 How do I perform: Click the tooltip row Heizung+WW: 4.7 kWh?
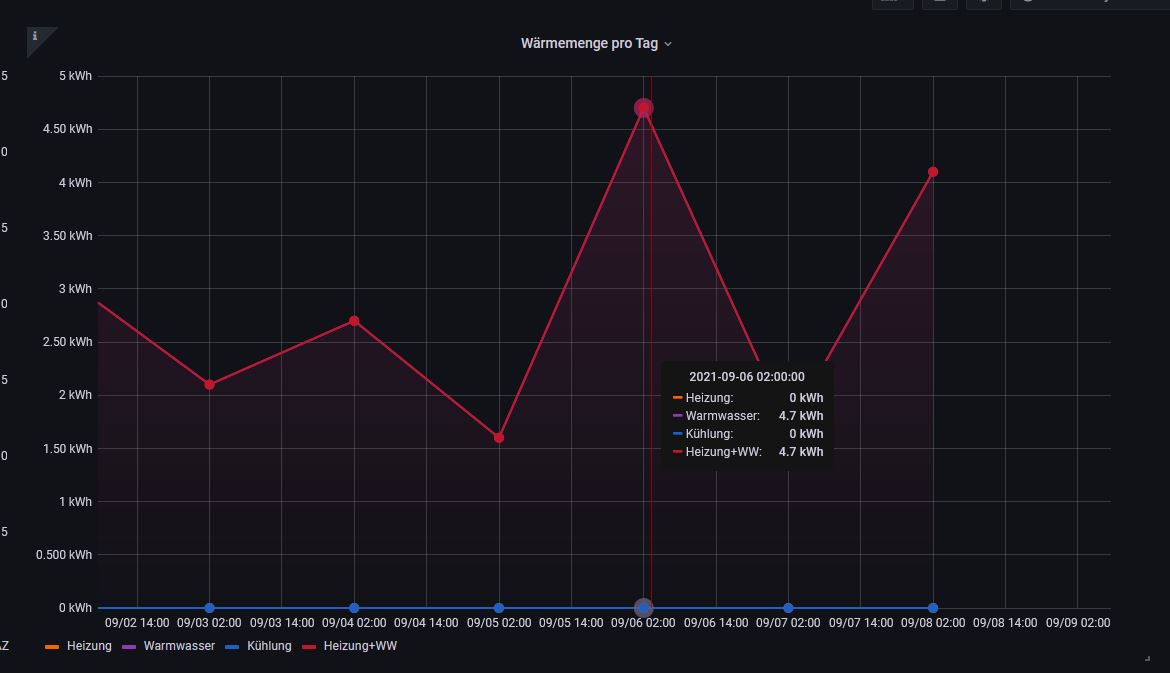(x=748, y=451)
